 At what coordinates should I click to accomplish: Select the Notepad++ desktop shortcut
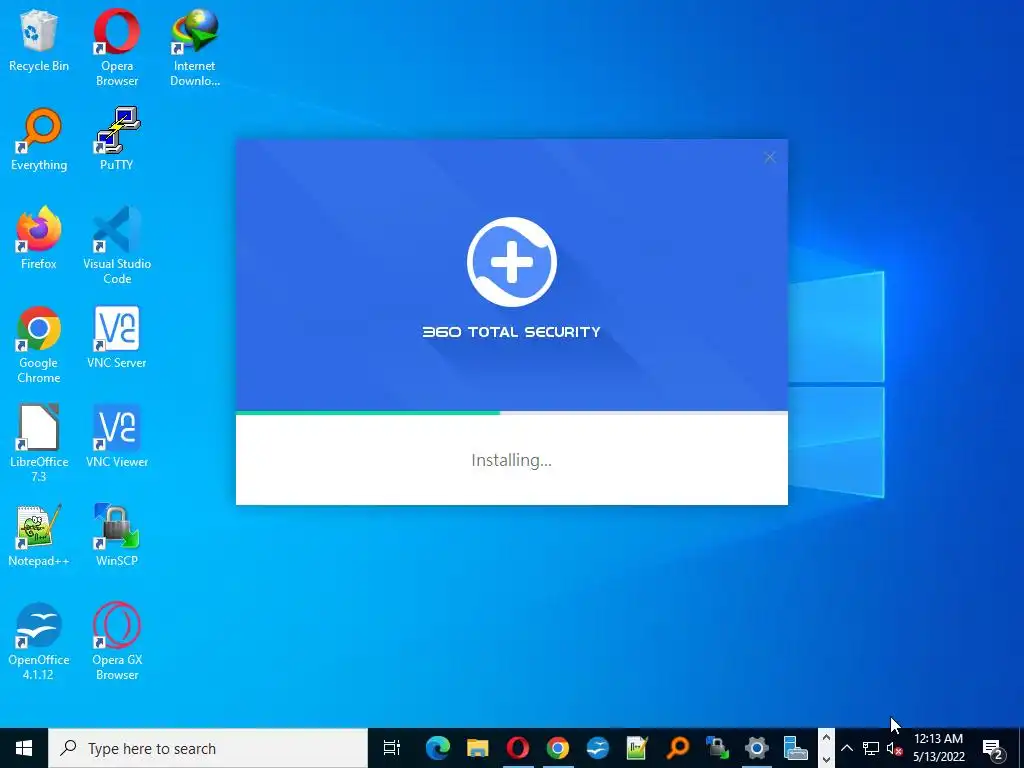tap(39, 536)
